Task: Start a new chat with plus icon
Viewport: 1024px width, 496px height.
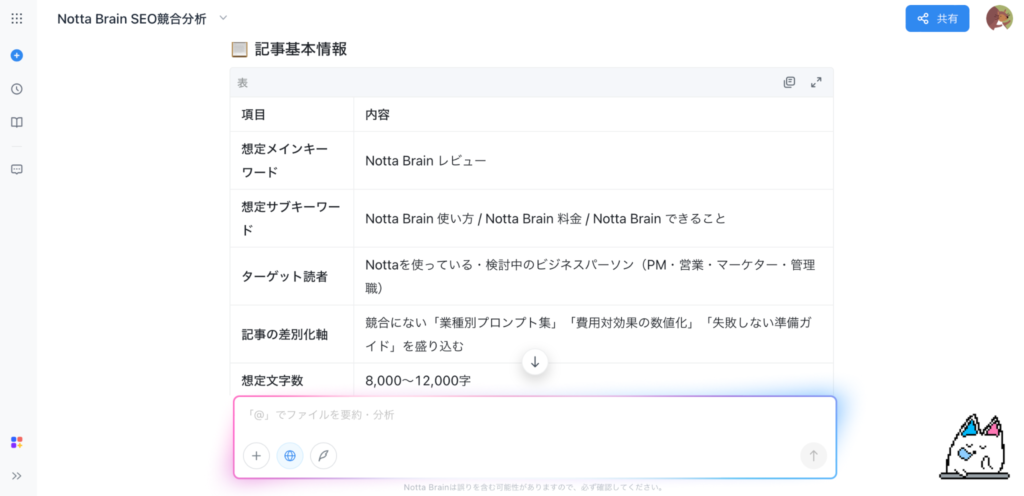Action: pos(17,55)
